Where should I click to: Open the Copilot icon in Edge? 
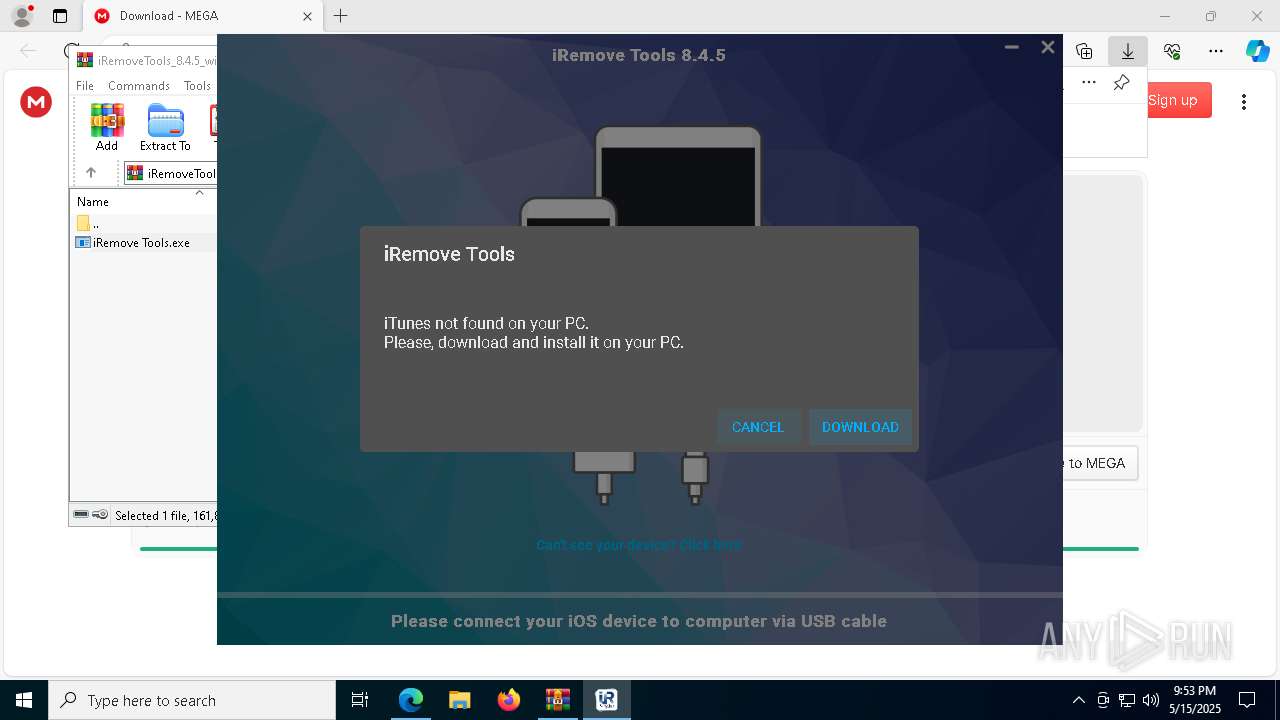click(1257, 51)
